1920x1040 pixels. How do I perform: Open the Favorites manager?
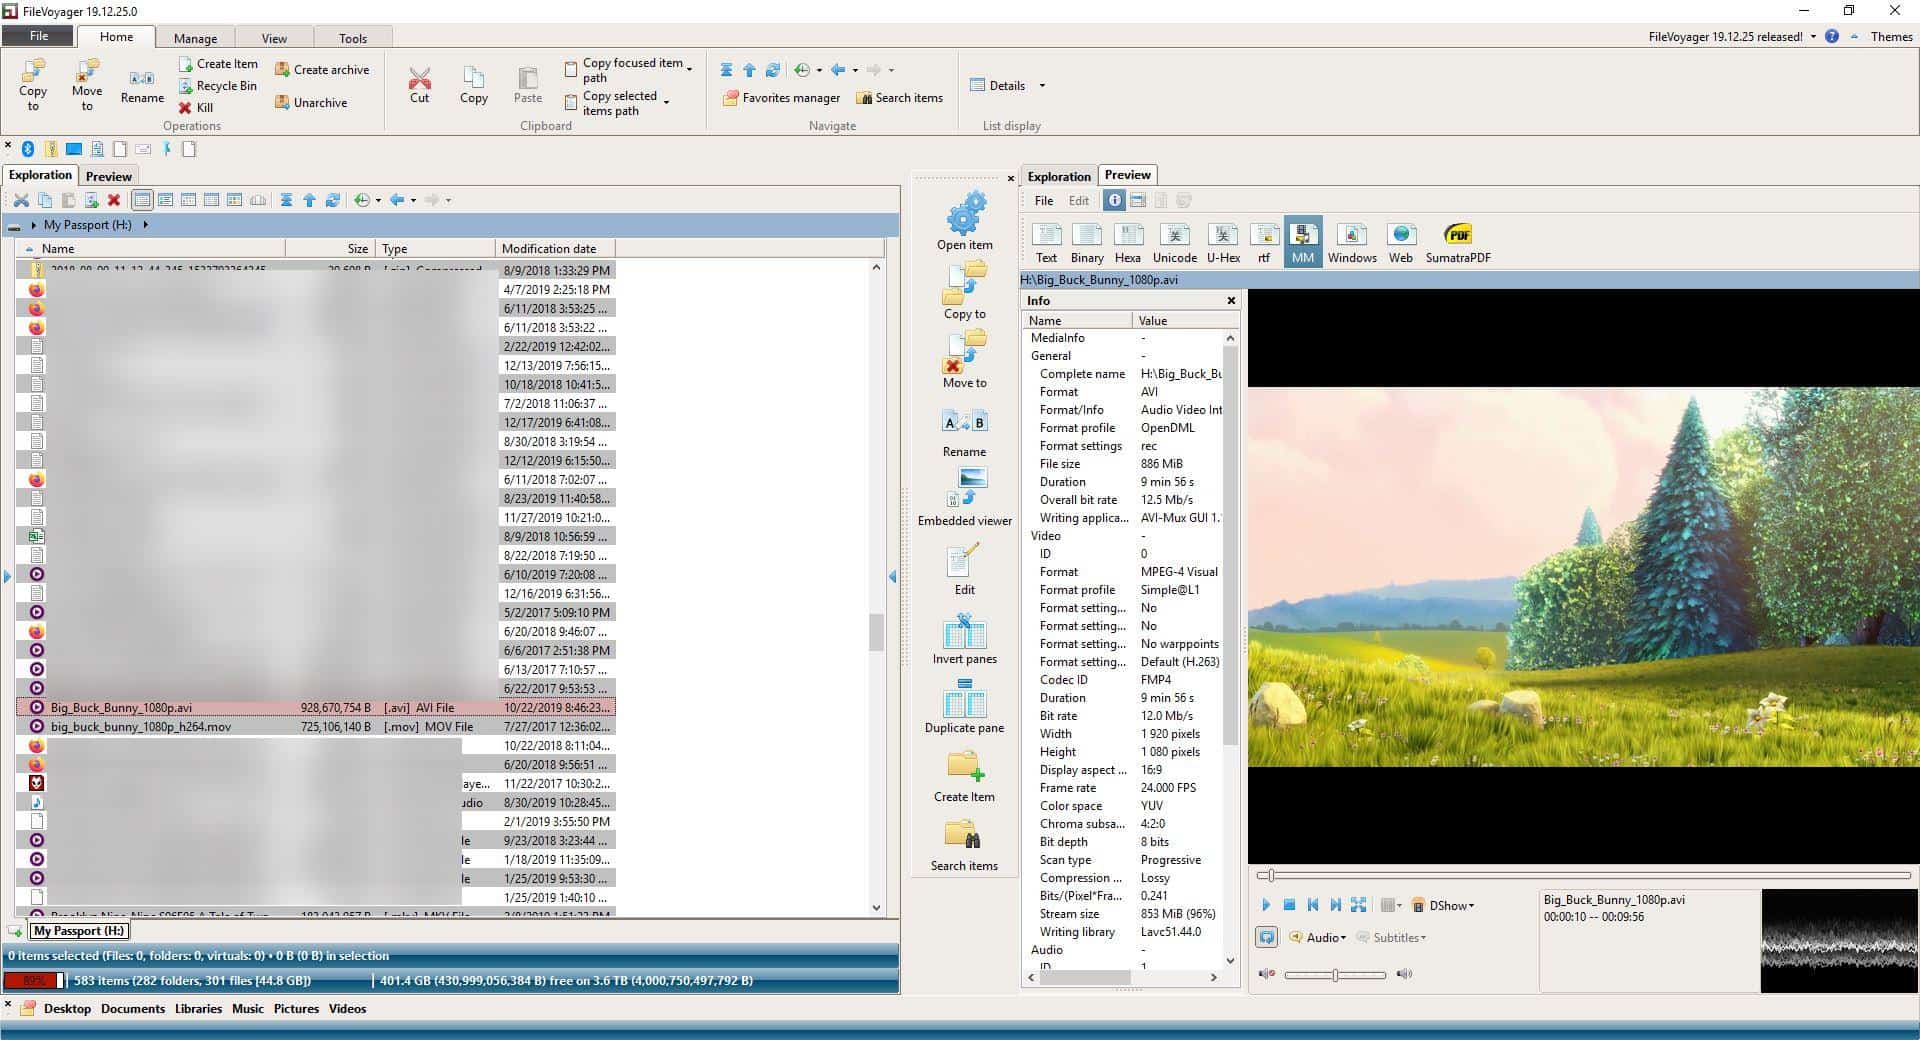click(781, 98)
